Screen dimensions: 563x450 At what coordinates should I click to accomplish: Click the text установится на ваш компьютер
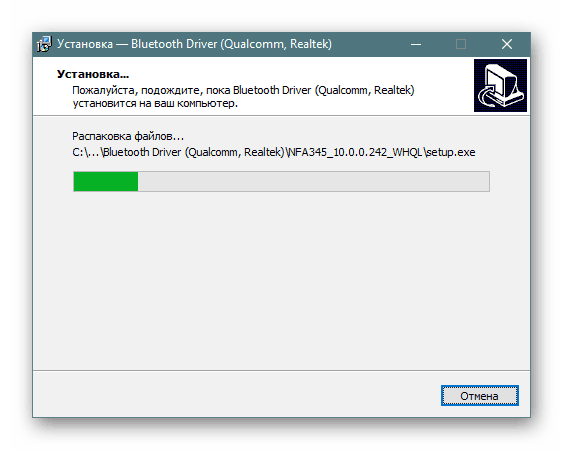(155, 104)
